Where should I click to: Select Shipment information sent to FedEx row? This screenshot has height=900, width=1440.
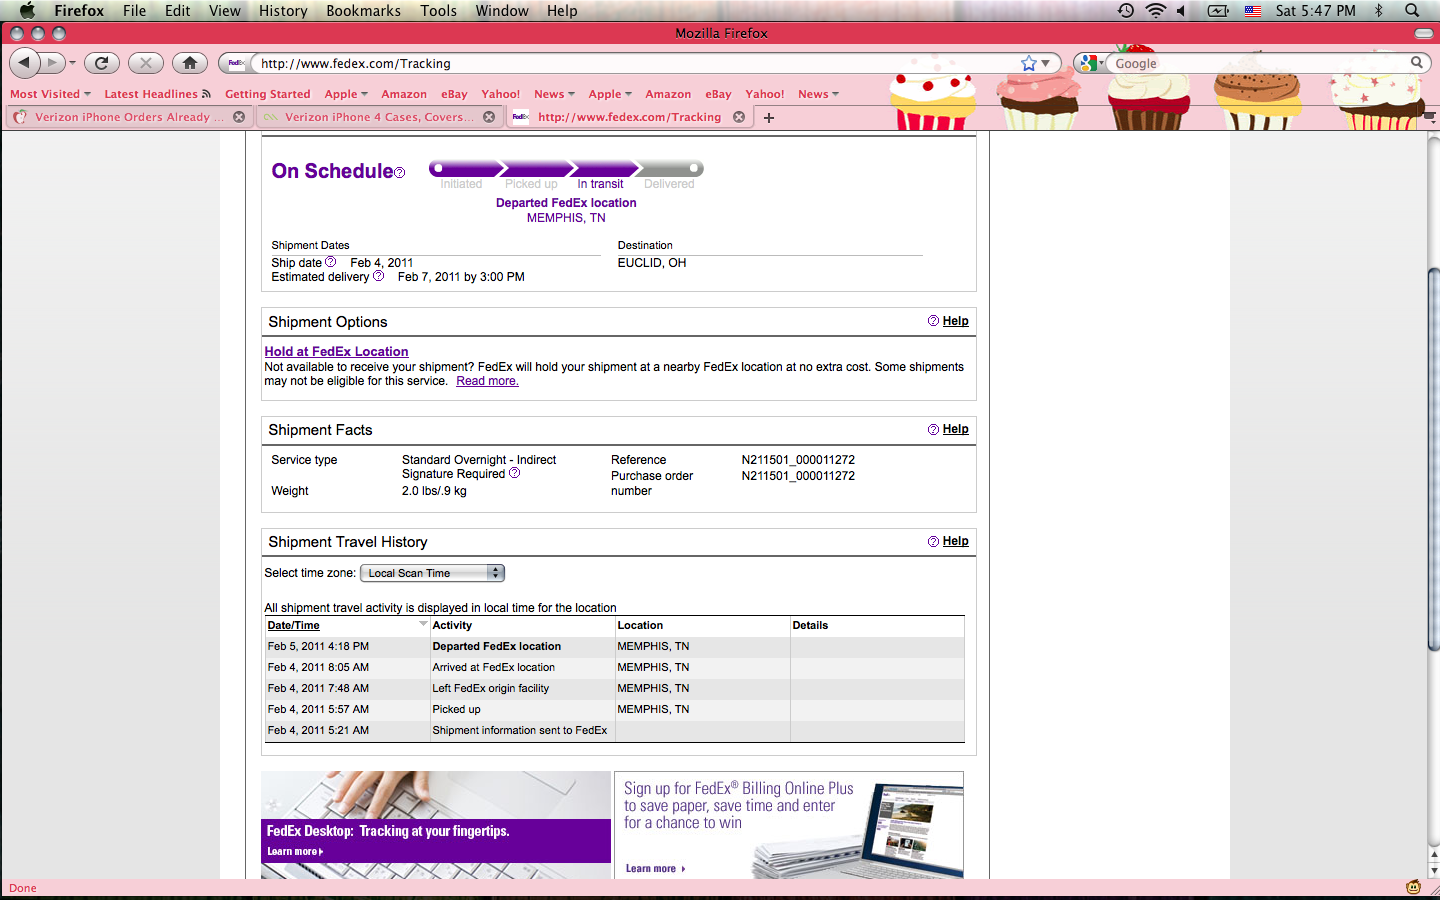click(615, 730)
